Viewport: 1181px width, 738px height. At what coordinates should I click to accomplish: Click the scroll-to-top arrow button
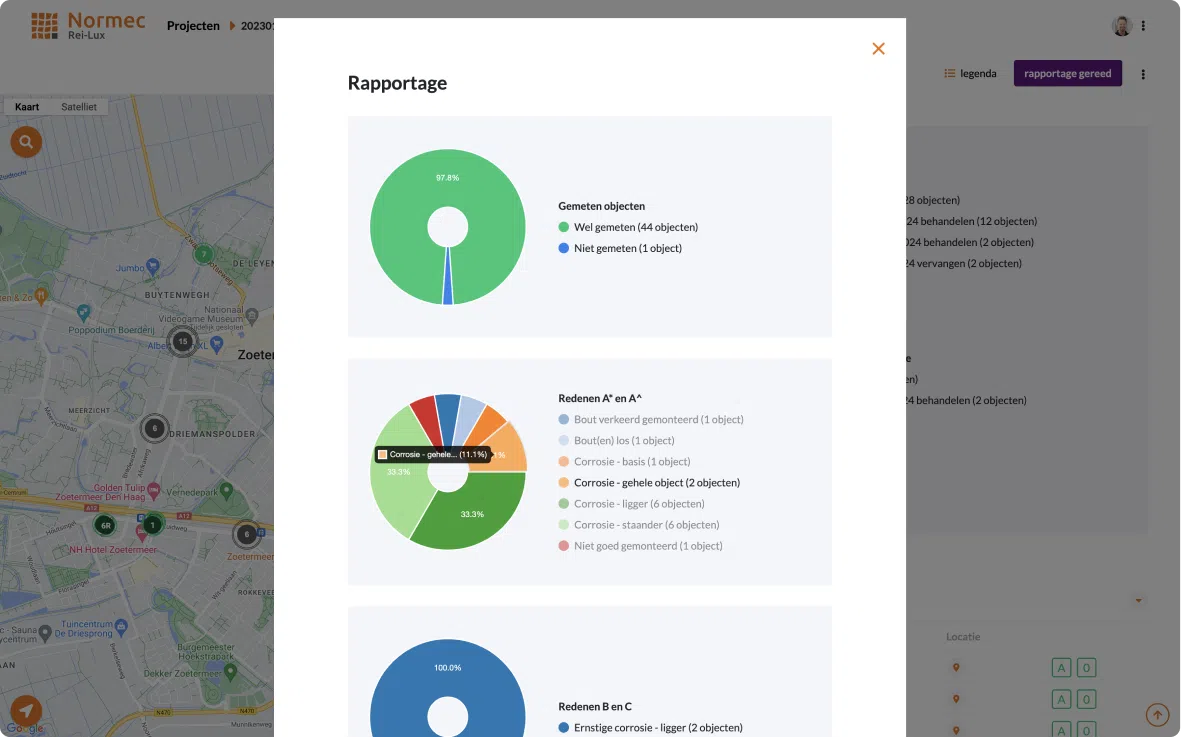pos(1158,714)
